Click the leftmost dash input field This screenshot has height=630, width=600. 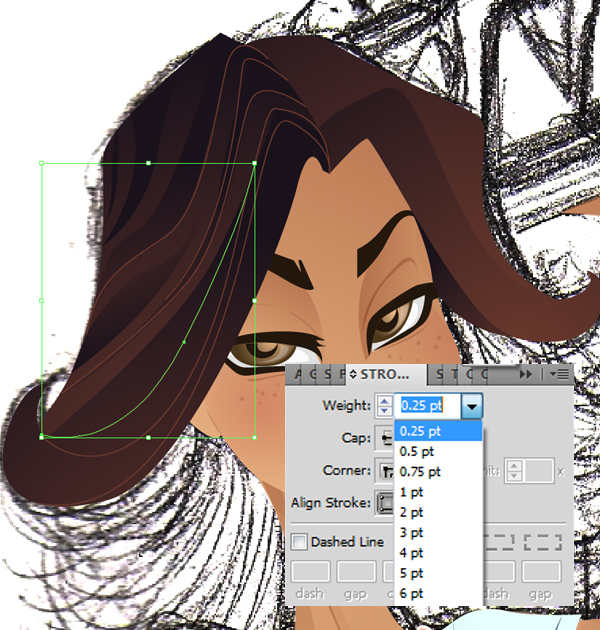[310, 571]
